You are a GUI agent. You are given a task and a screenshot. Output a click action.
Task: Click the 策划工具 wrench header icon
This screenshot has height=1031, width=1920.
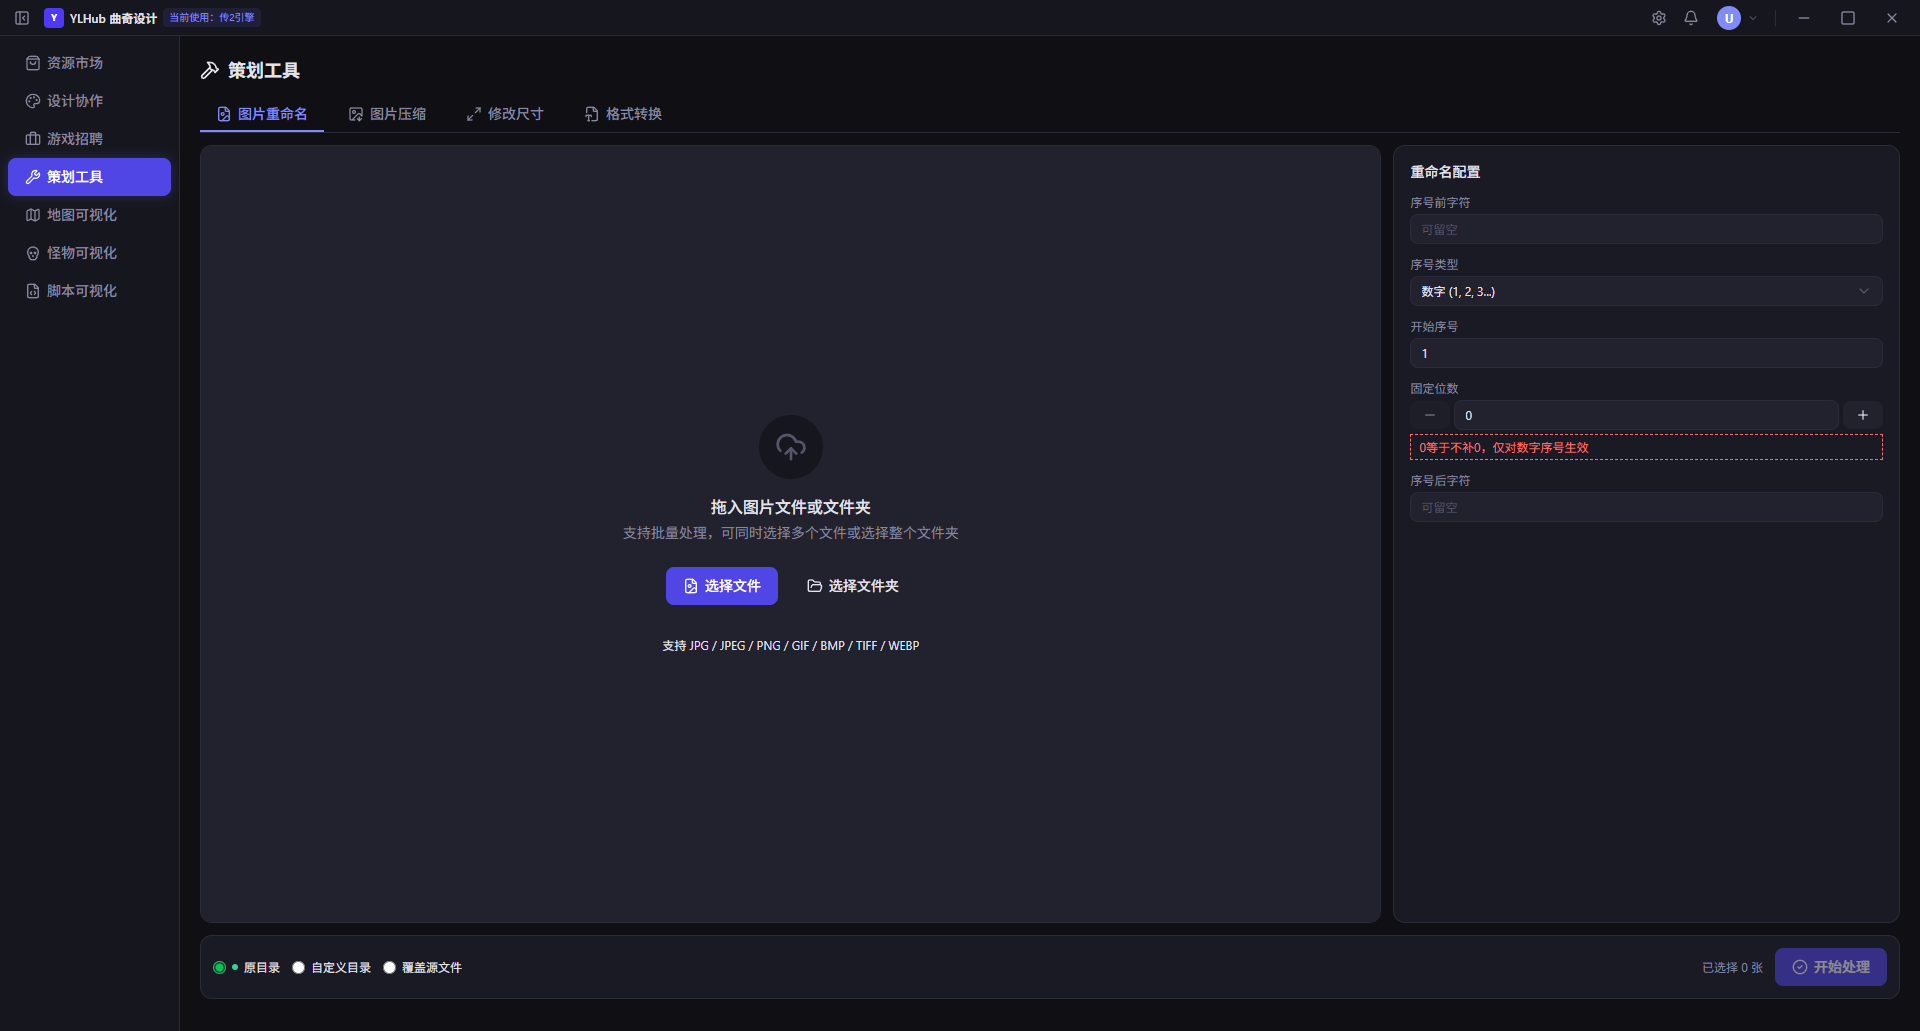point(210,70)
